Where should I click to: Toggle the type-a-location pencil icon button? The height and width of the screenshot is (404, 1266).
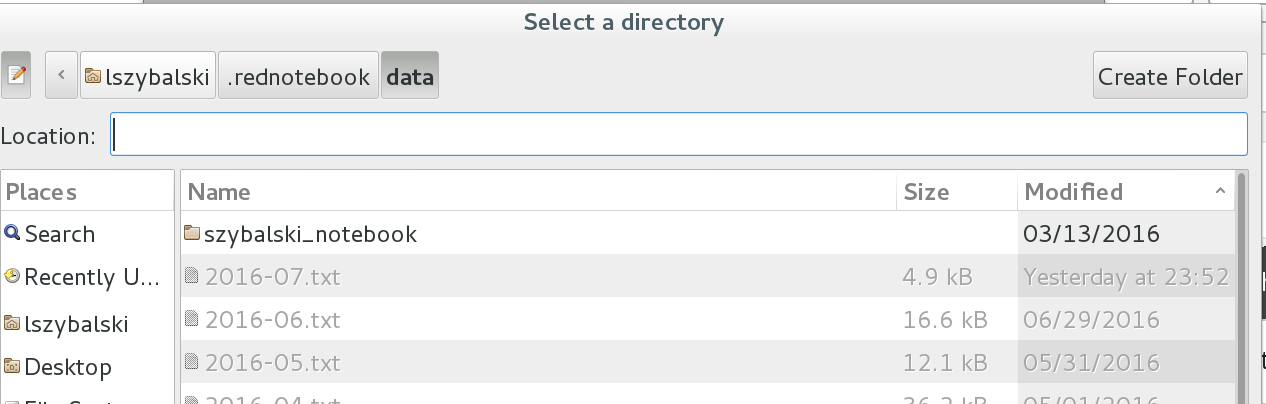[16, 76]
